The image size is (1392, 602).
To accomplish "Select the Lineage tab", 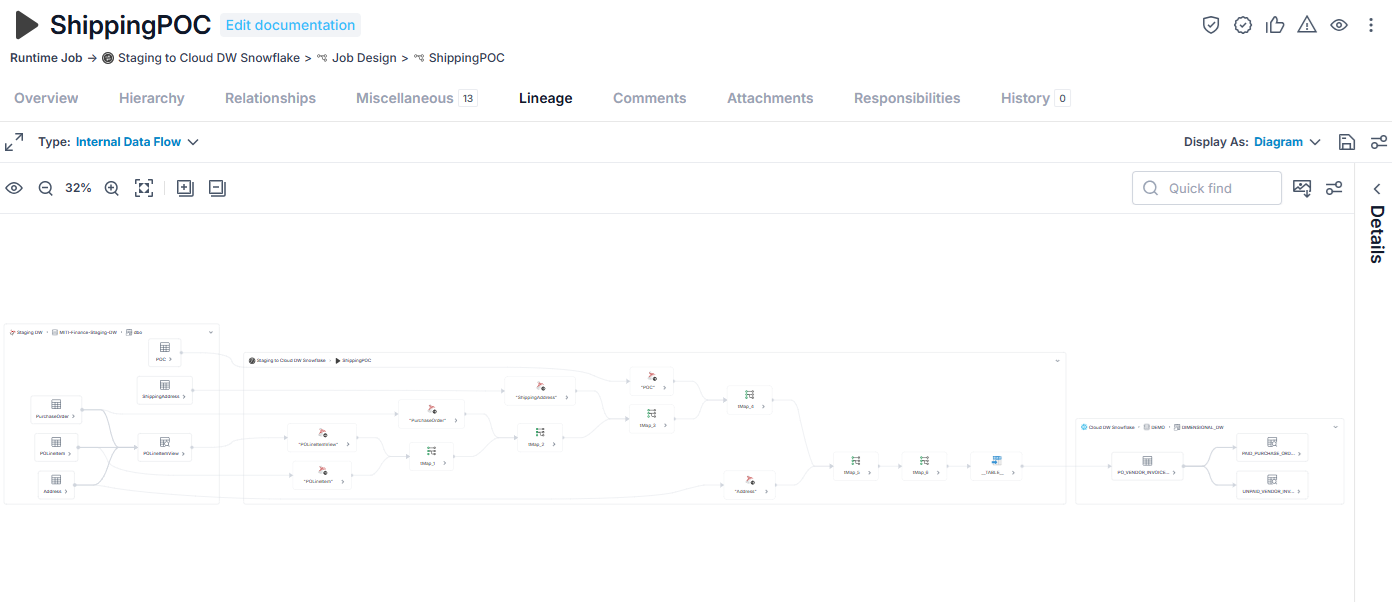I will [546, 98].
